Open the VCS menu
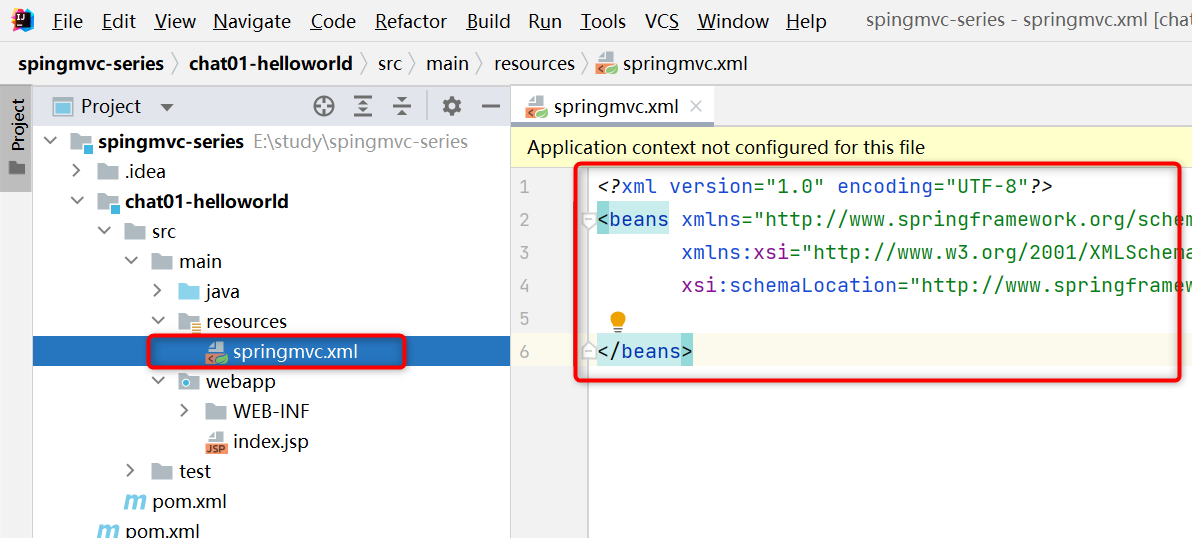The height and width of the screenshot is (538, 1192). click(662, 21)
